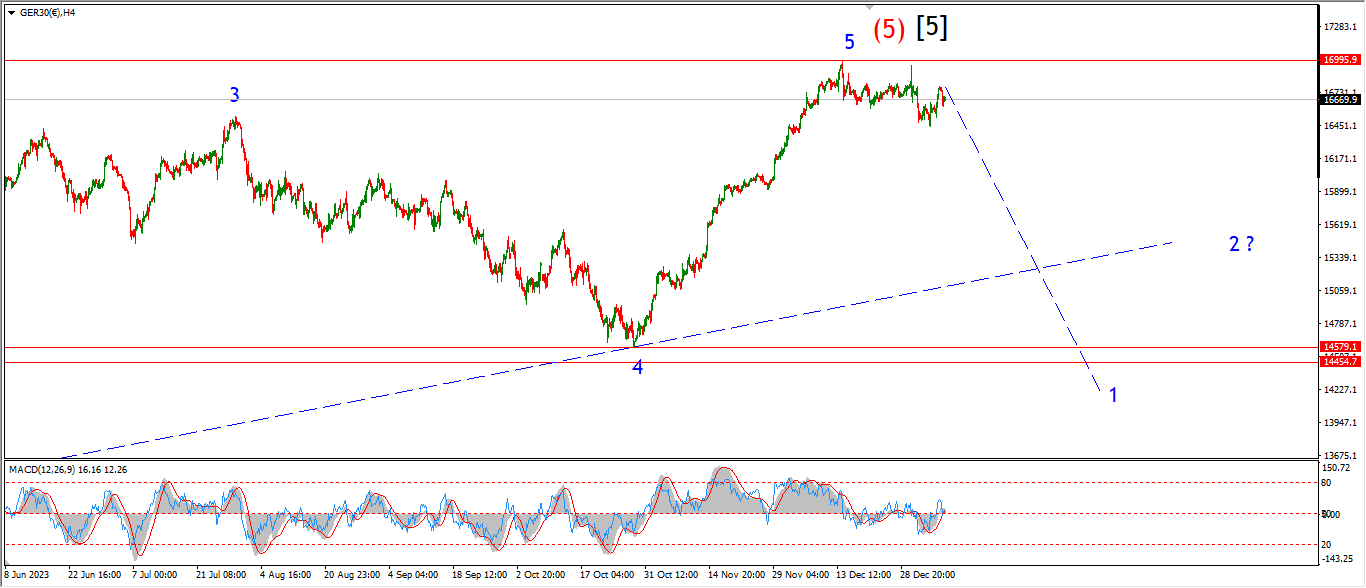Image resolution: width=1366 pixels, height=588 pixels.
Task: Select the blue label 1 target
Action: [x=1113, y=395]
